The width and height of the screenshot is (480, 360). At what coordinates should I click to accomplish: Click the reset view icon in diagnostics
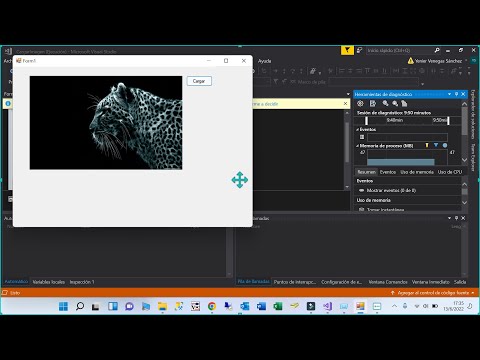click(404, 104)
